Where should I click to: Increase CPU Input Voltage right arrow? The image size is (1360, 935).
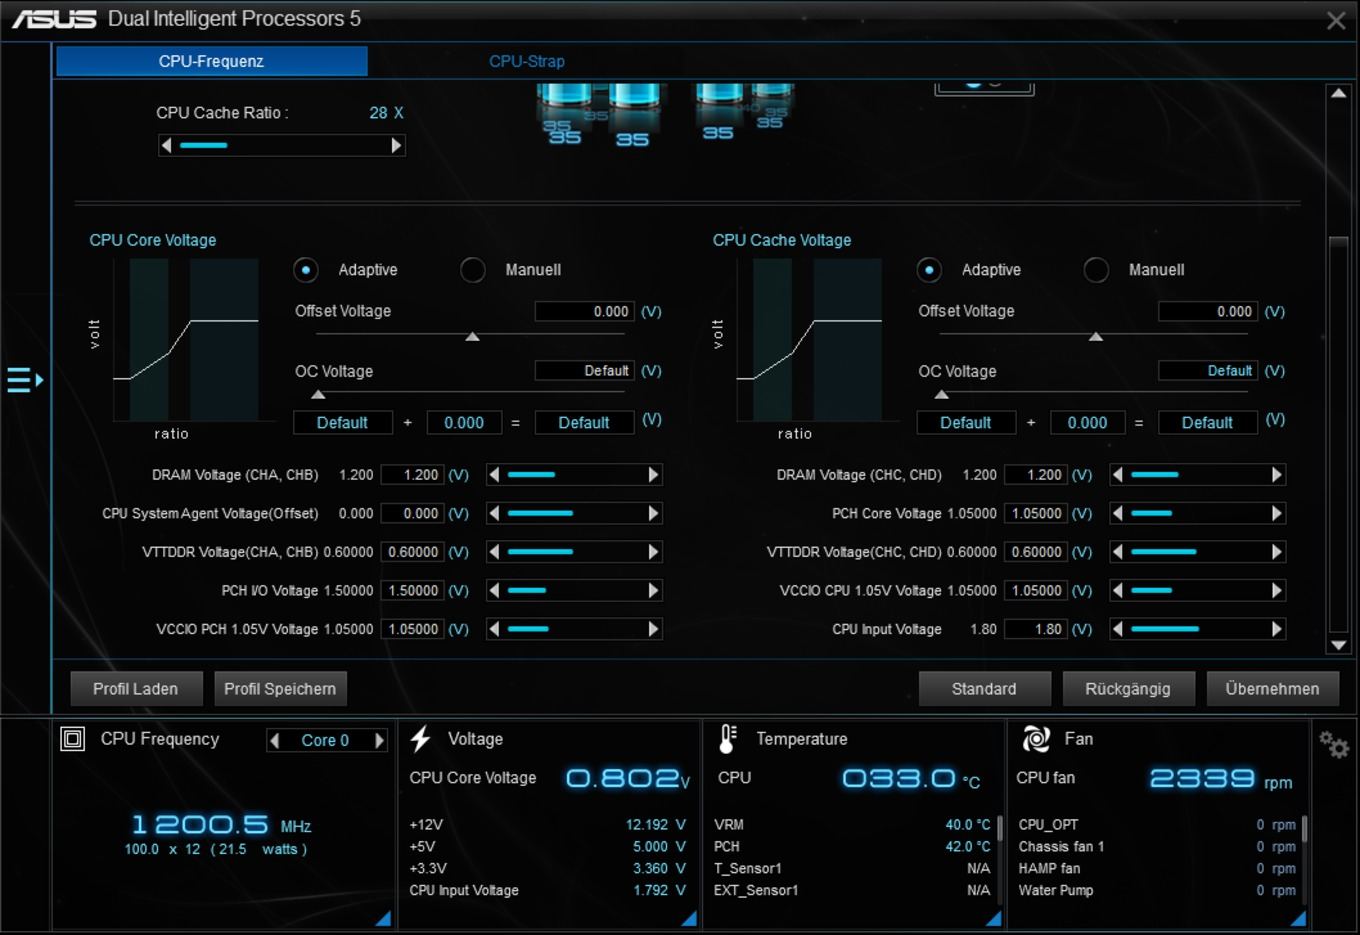coord(1276,629)
